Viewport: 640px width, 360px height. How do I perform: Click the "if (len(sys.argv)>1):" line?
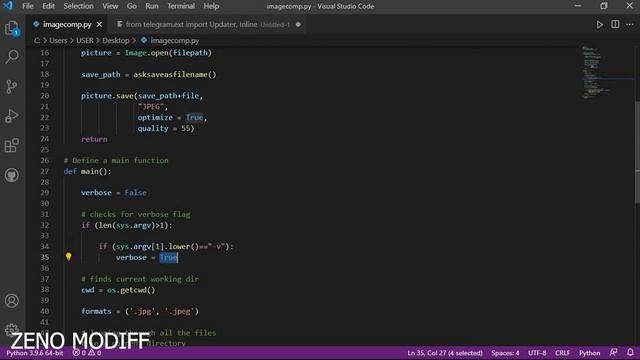127,225
